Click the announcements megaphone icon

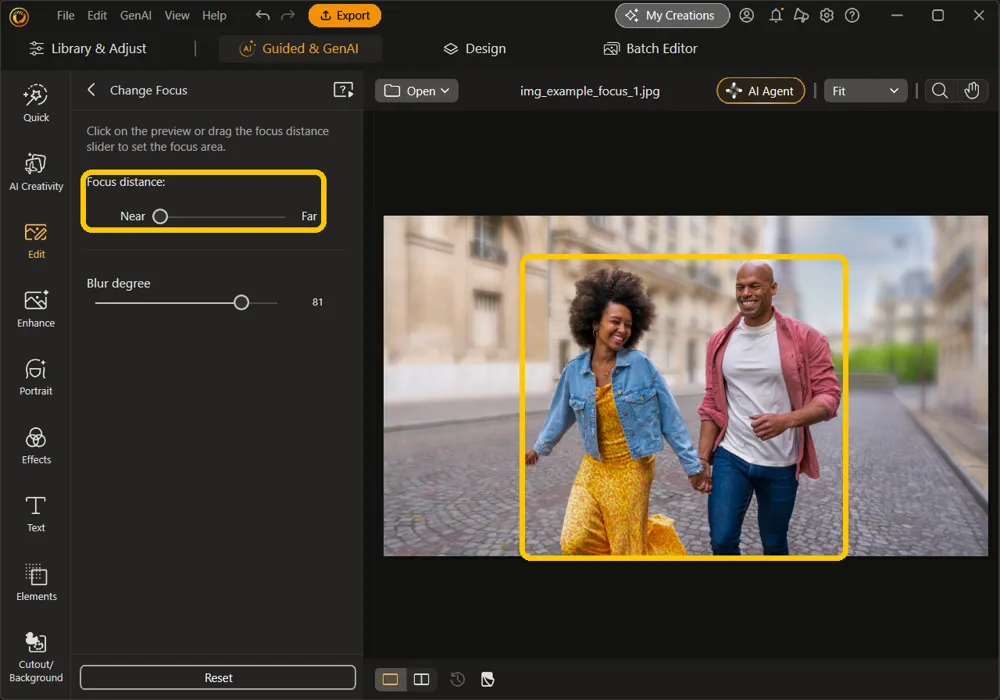coord(801,15)
